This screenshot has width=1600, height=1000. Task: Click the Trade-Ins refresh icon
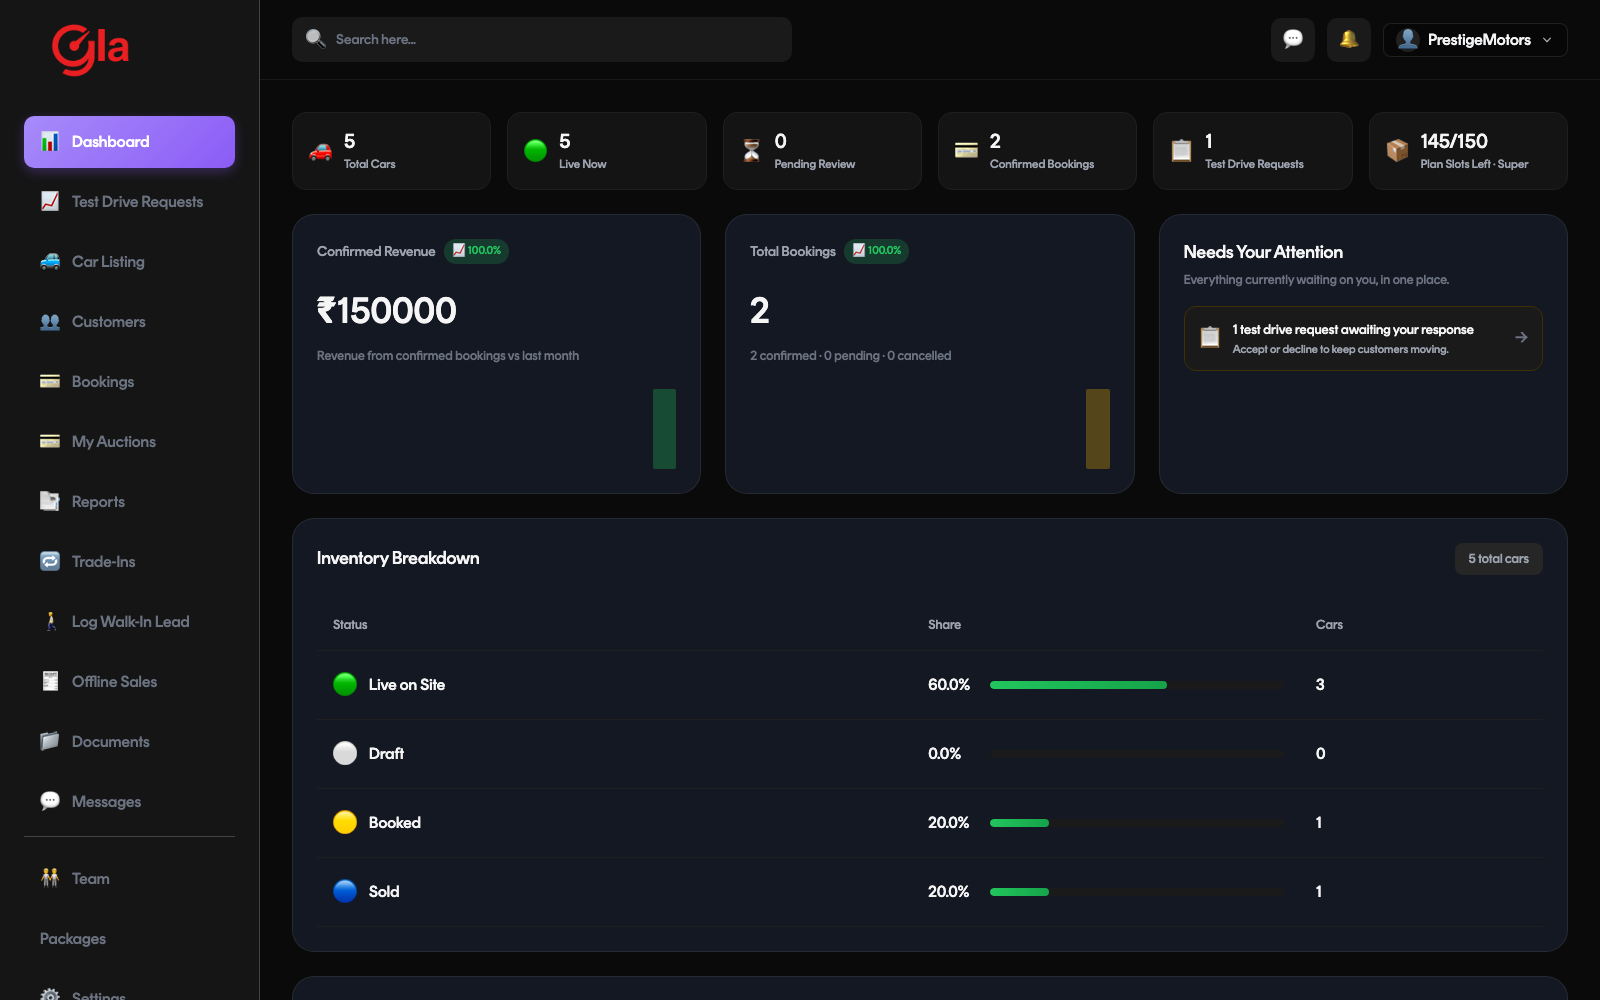[50, 562]
